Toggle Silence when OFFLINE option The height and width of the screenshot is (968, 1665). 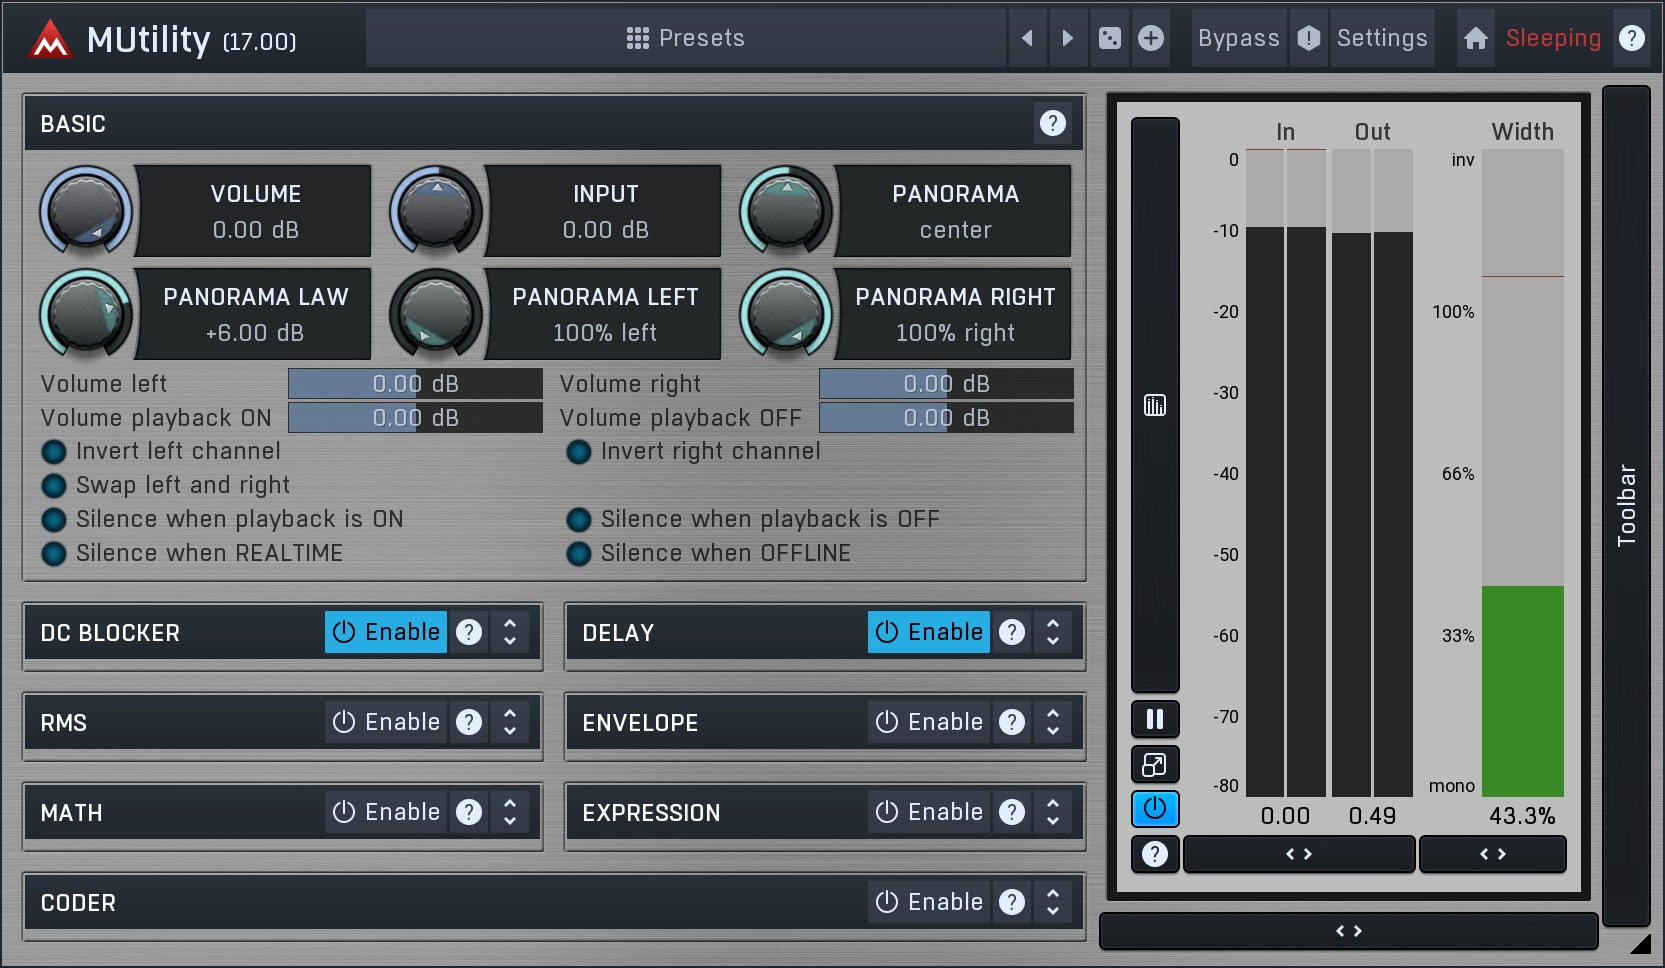(579, 554)
